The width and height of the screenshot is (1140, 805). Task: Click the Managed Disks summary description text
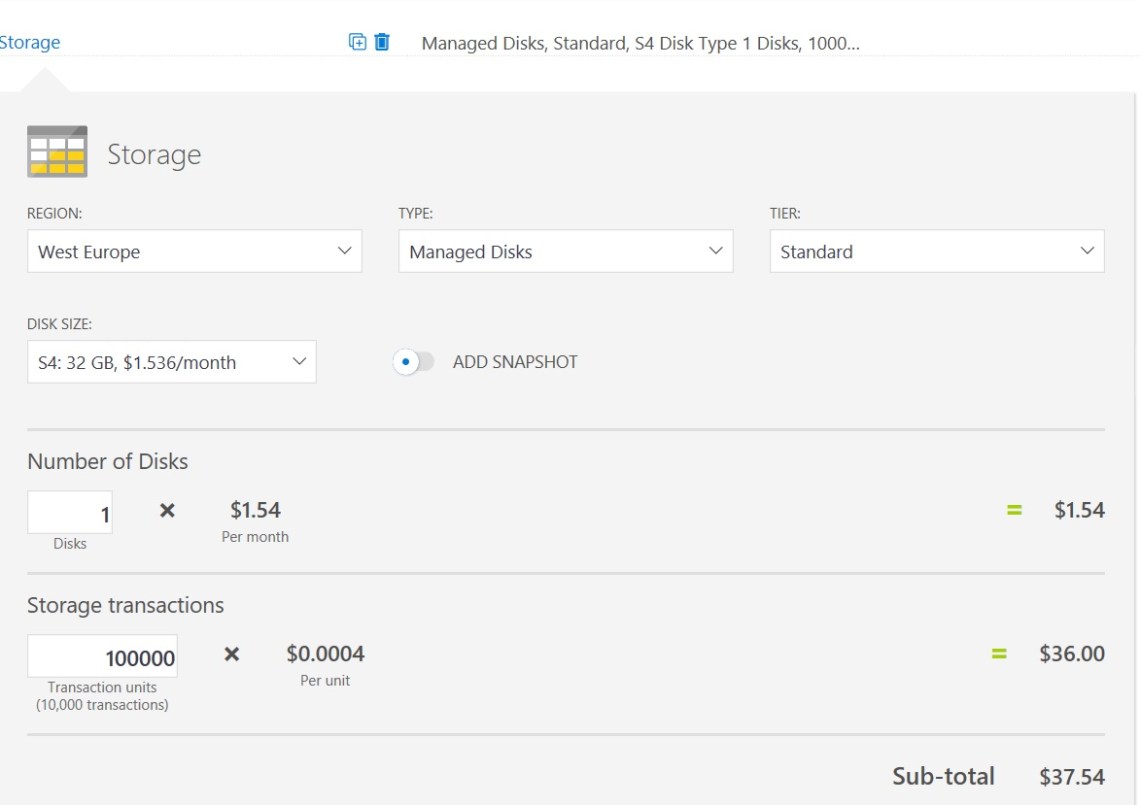point(640,43)
